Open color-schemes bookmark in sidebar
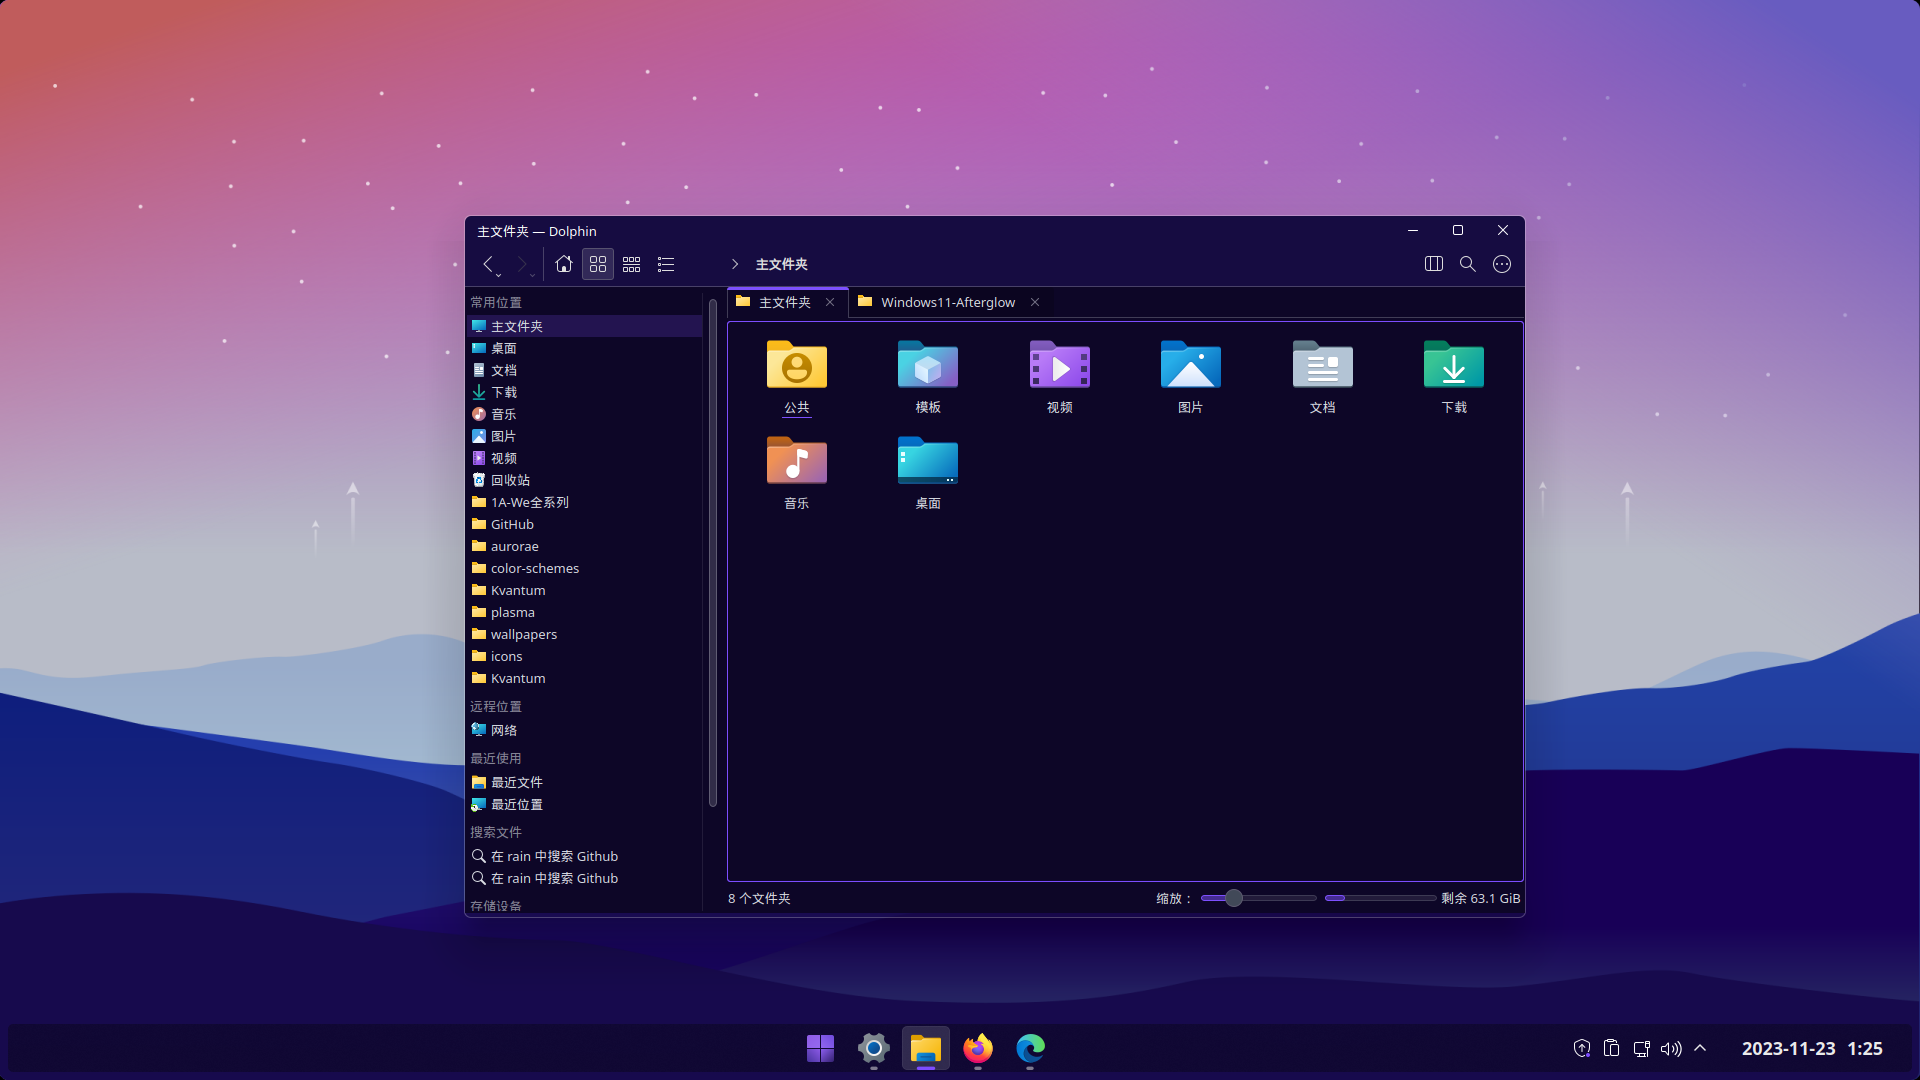The width and height of the screenshot is (1920, 1080). point(585,568)
